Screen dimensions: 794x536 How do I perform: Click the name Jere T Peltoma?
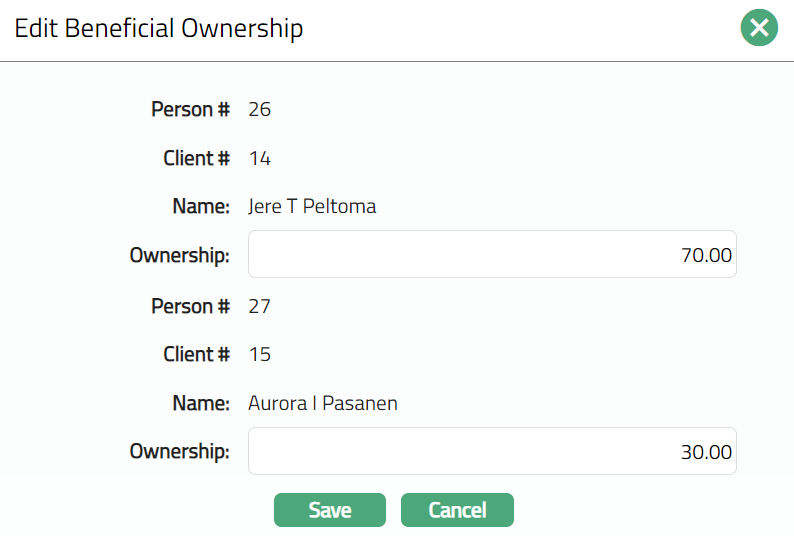[312, 207]
